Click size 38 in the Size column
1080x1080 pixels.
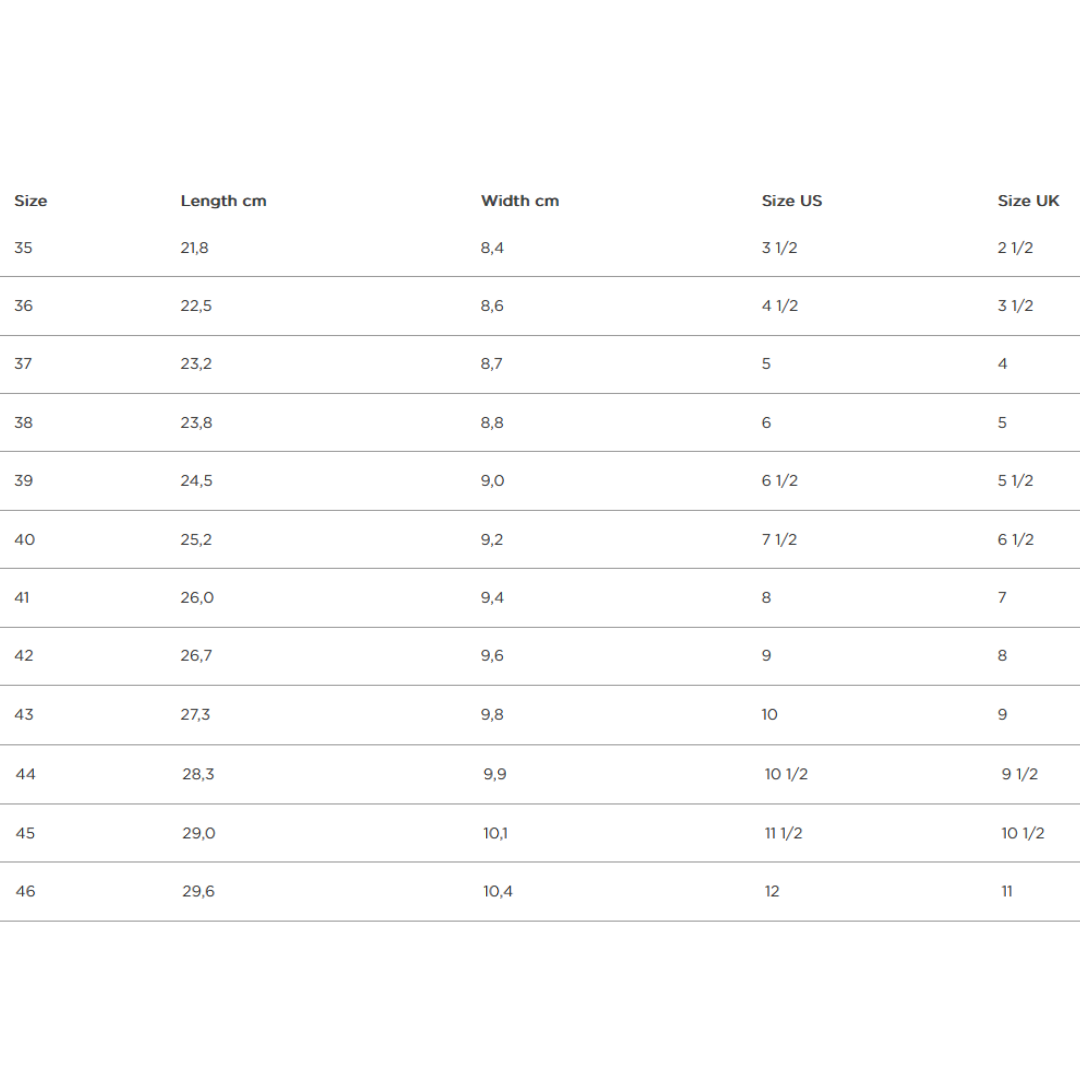pyautogui.click(x=23, y=423)
